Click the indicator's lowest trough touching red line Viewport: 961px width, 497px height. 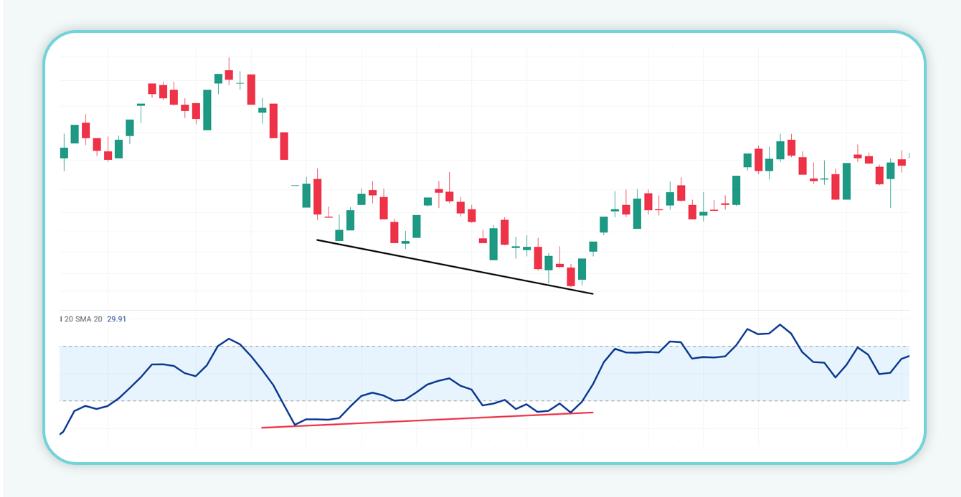tap(296, 425)
